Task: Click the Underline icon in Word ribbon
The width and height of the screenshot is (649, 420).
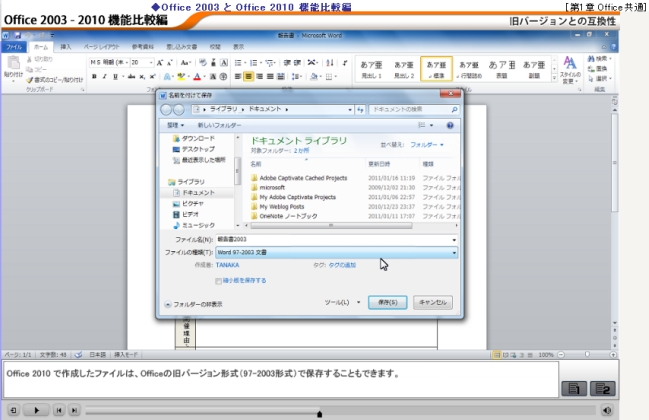Action: 115,77
